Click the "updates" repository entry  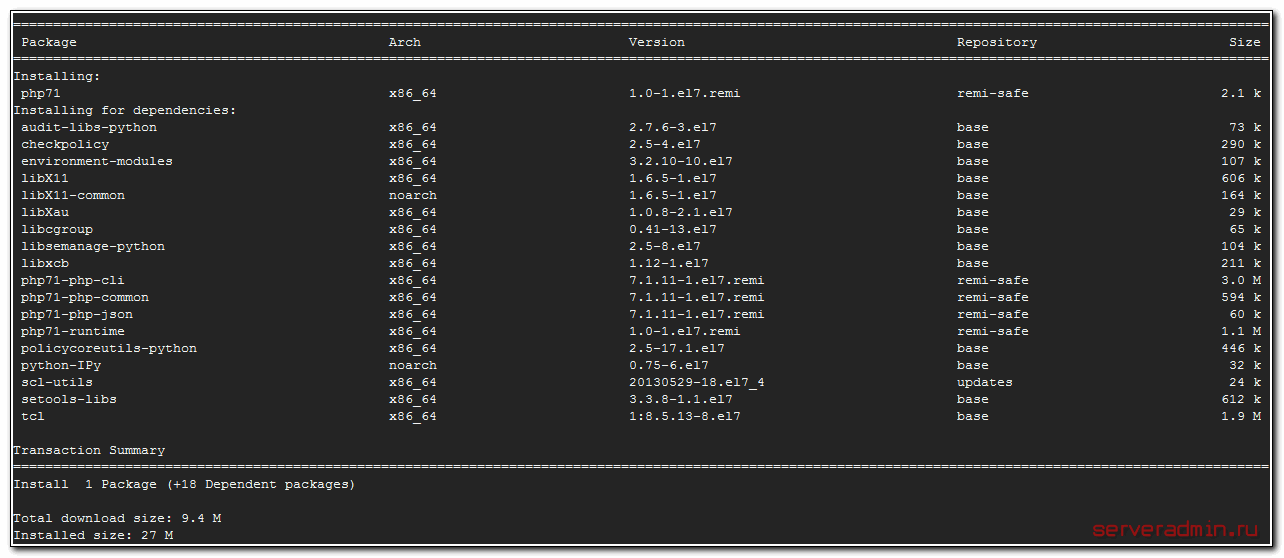coord(984,382)
